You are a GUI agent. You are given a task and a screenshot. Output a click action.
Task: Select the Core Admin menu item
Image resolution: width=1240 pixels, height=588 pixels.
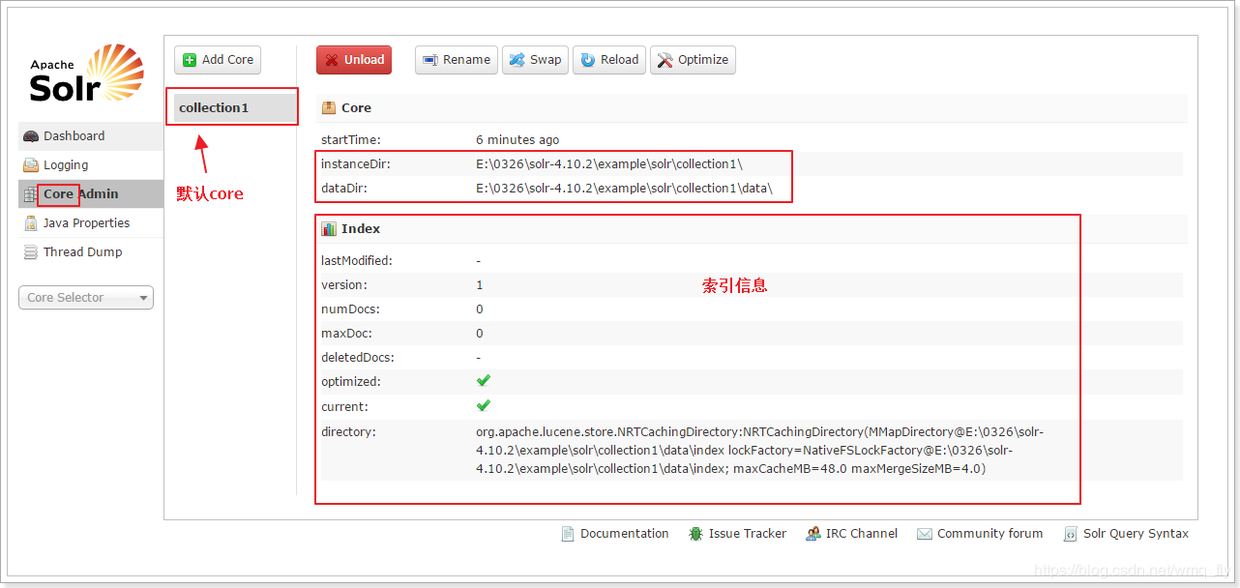[90, 194]
